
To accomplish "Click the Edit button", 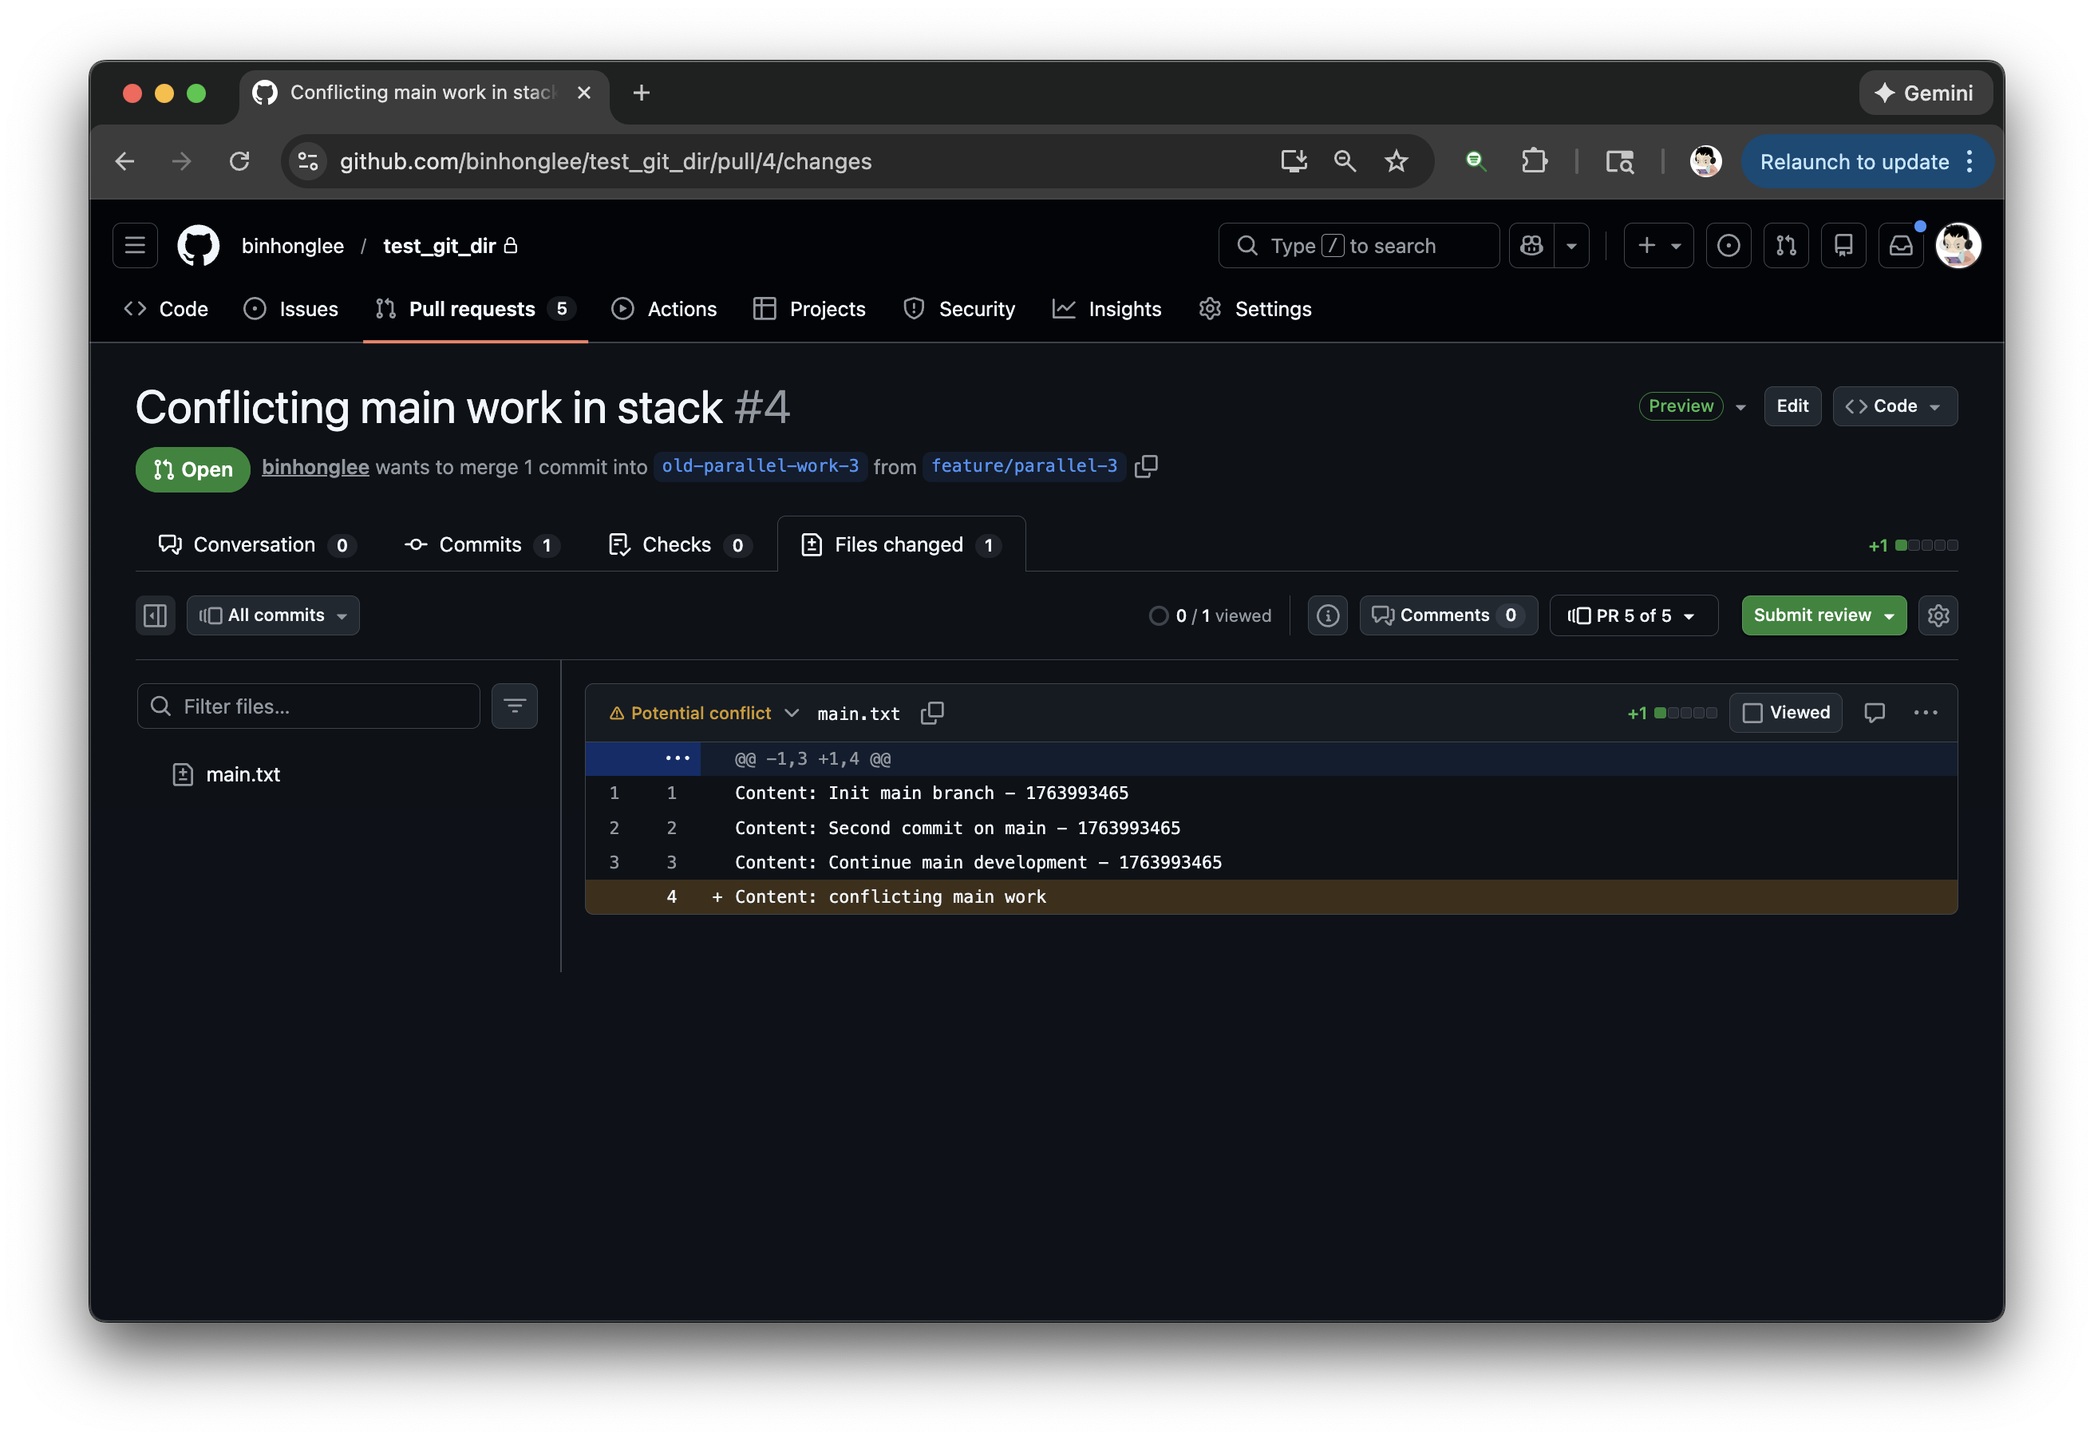I will coord(1792,406).
